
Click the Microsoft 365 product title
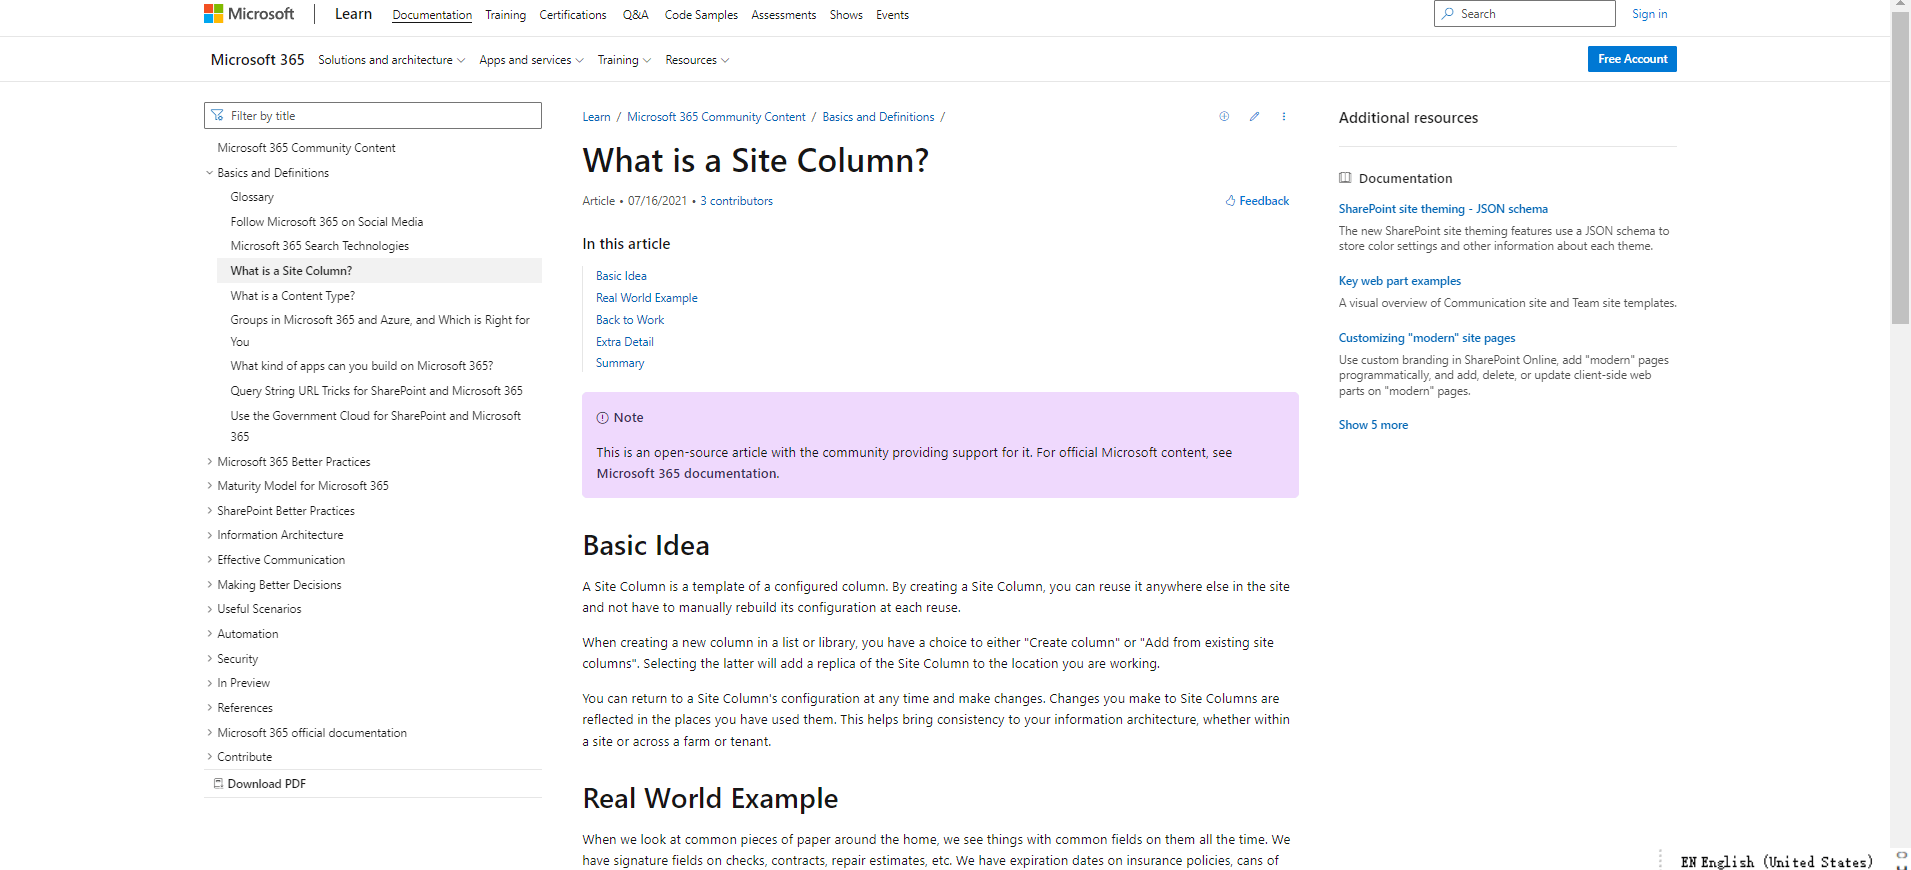257,60
